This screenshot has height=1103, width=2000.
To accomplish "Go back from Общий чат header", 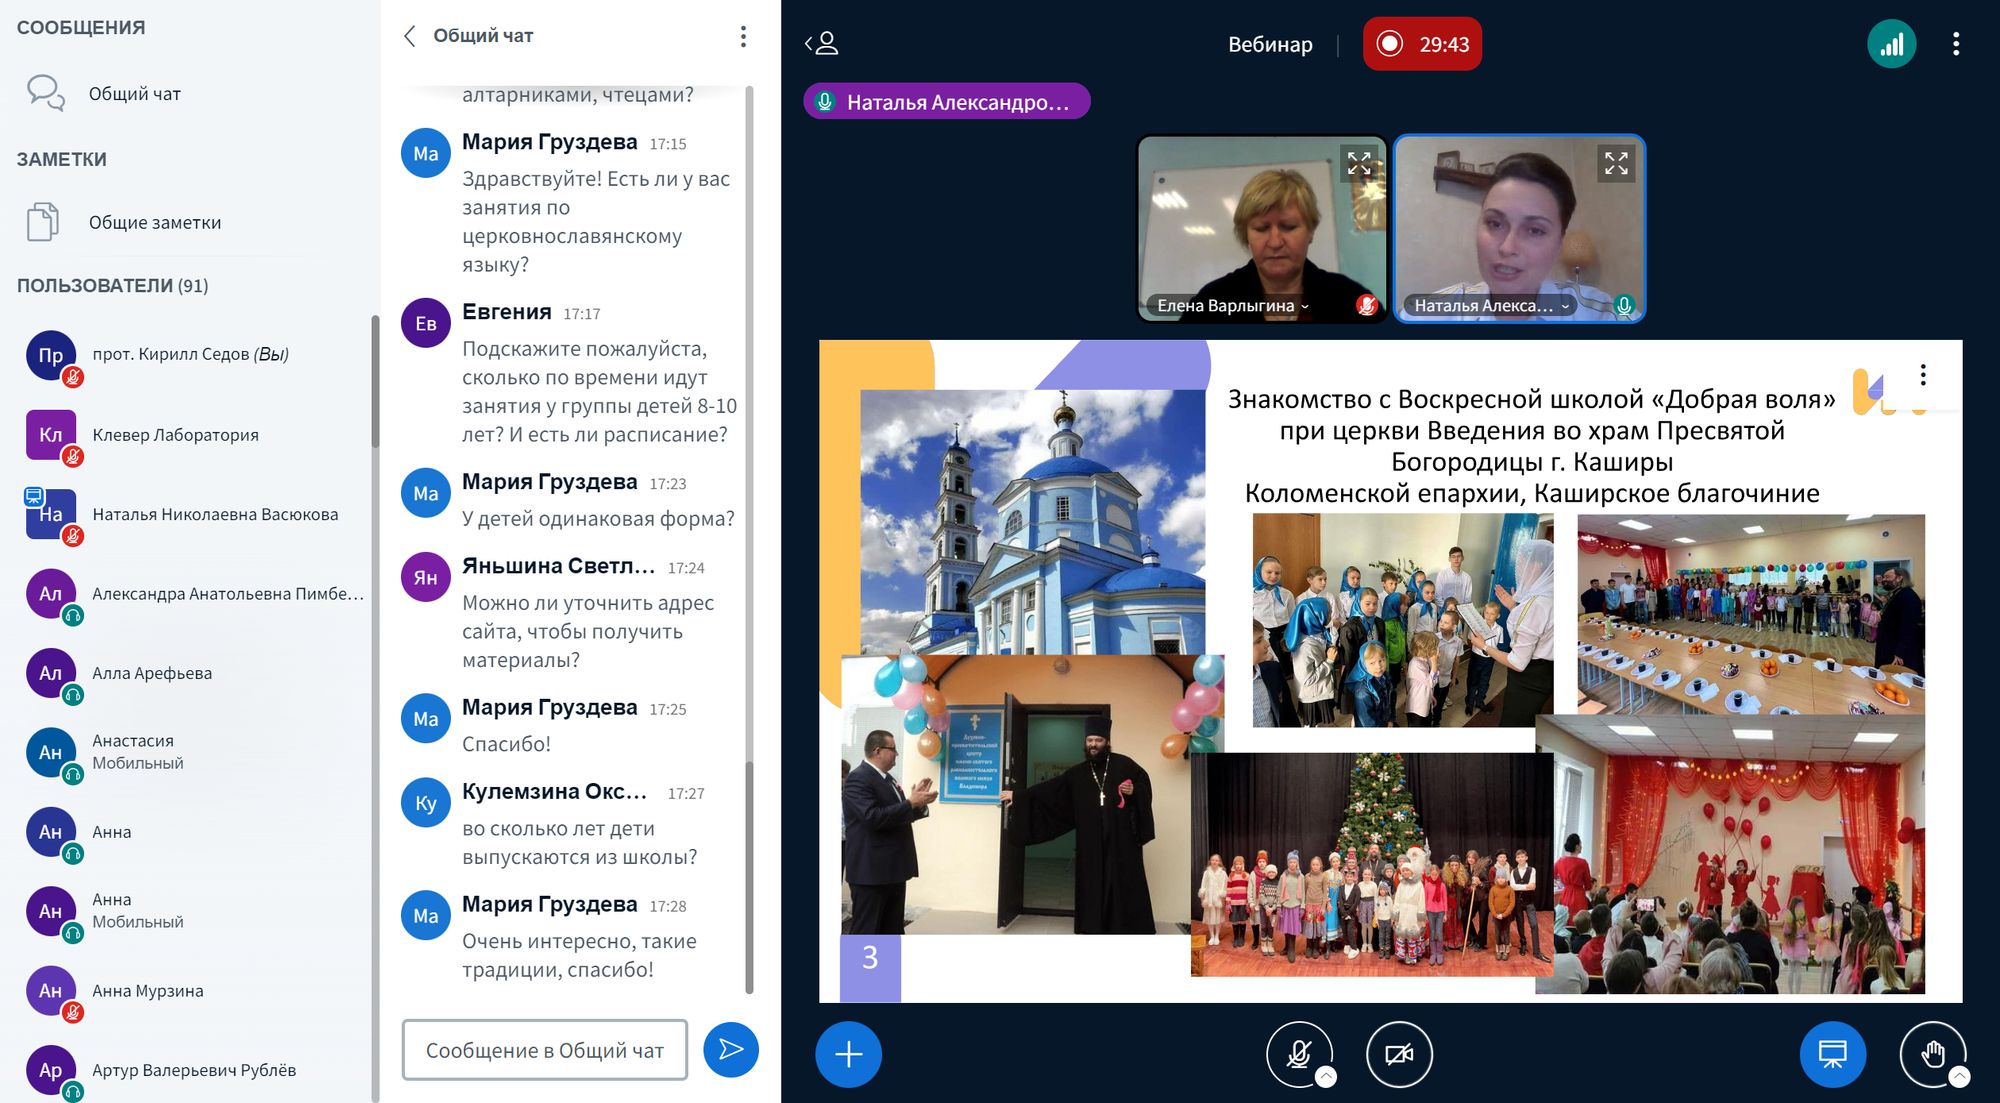I will 410,37.
